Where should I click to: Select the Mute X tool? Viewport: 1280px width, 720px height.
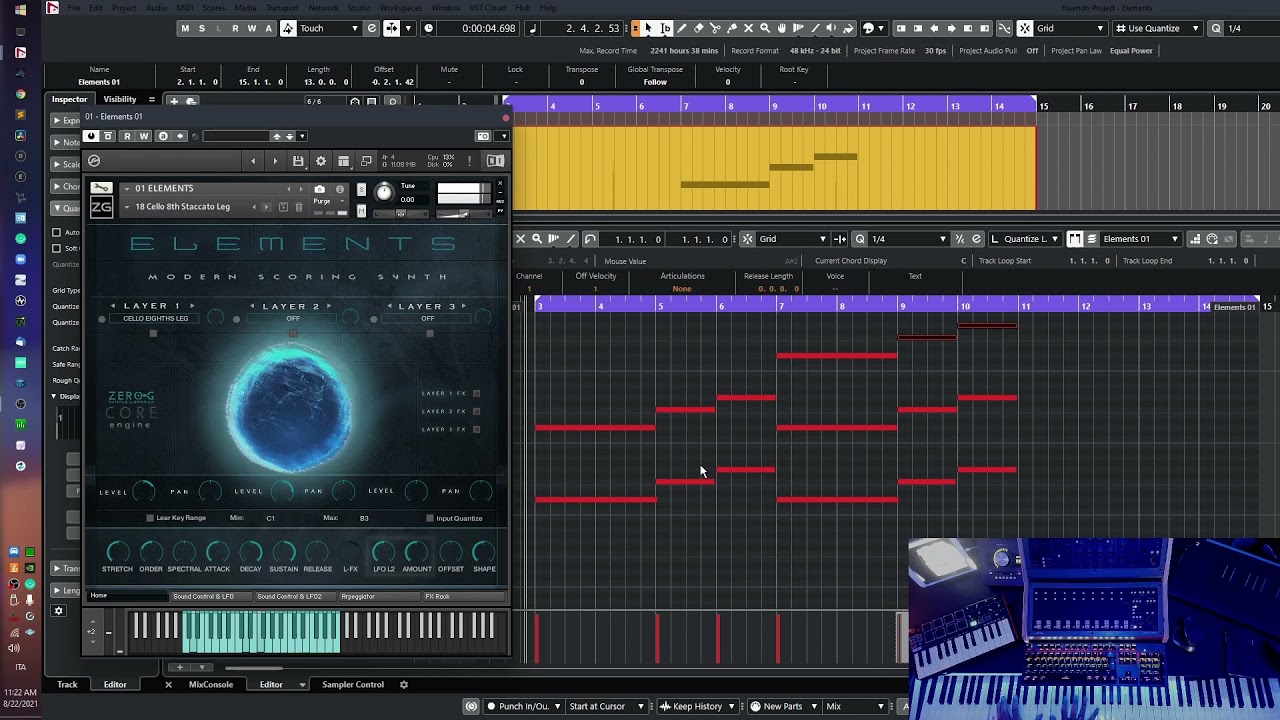[x=748, y=28]
